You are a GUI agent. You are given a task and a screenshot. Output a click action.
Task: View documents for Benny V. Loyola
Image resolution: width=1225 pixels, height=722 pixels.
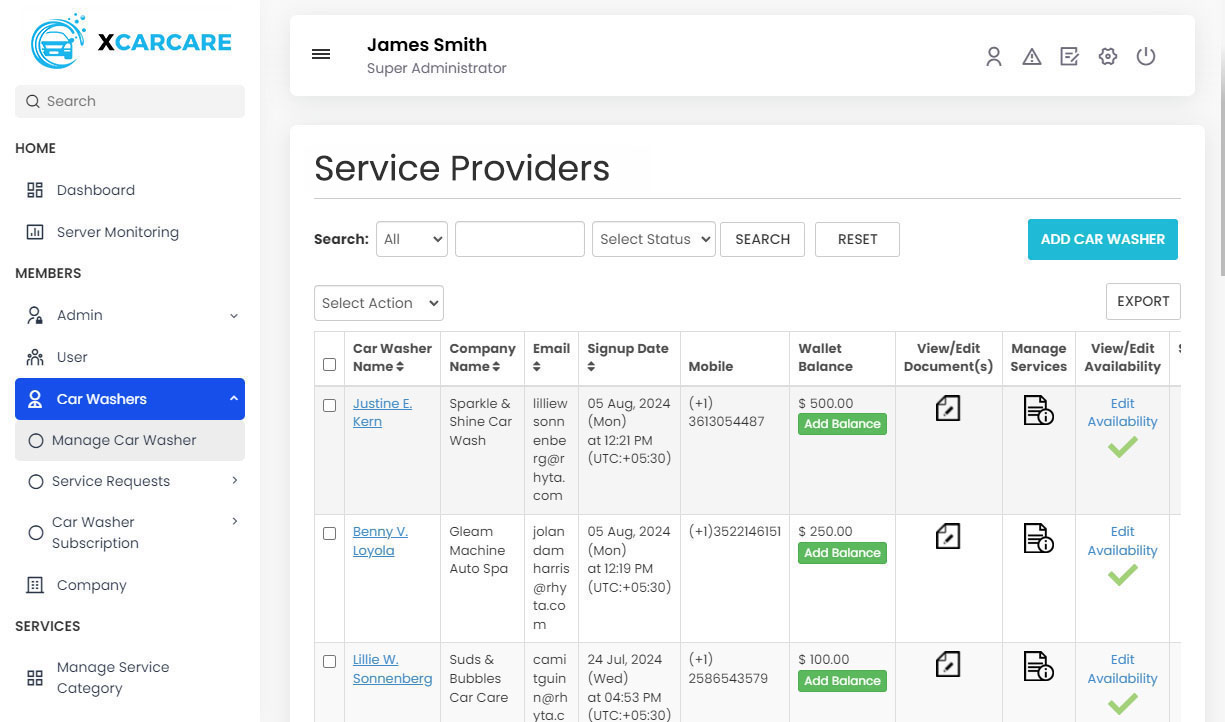point(948,536)
